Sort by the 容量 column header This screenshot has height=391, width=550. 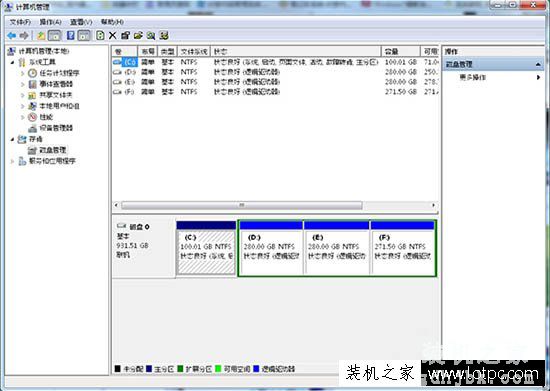[x=401, y=52]
